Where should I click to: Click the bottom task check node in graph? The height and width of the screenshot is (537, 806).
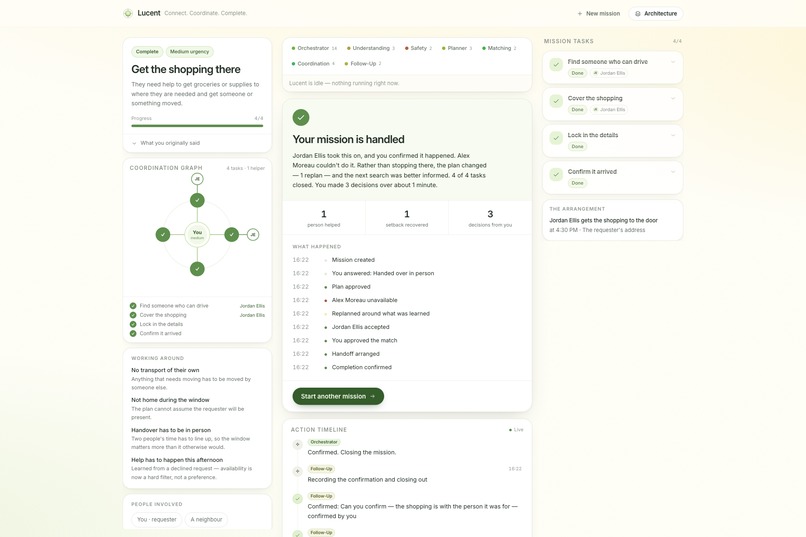[x=197, y=269]
